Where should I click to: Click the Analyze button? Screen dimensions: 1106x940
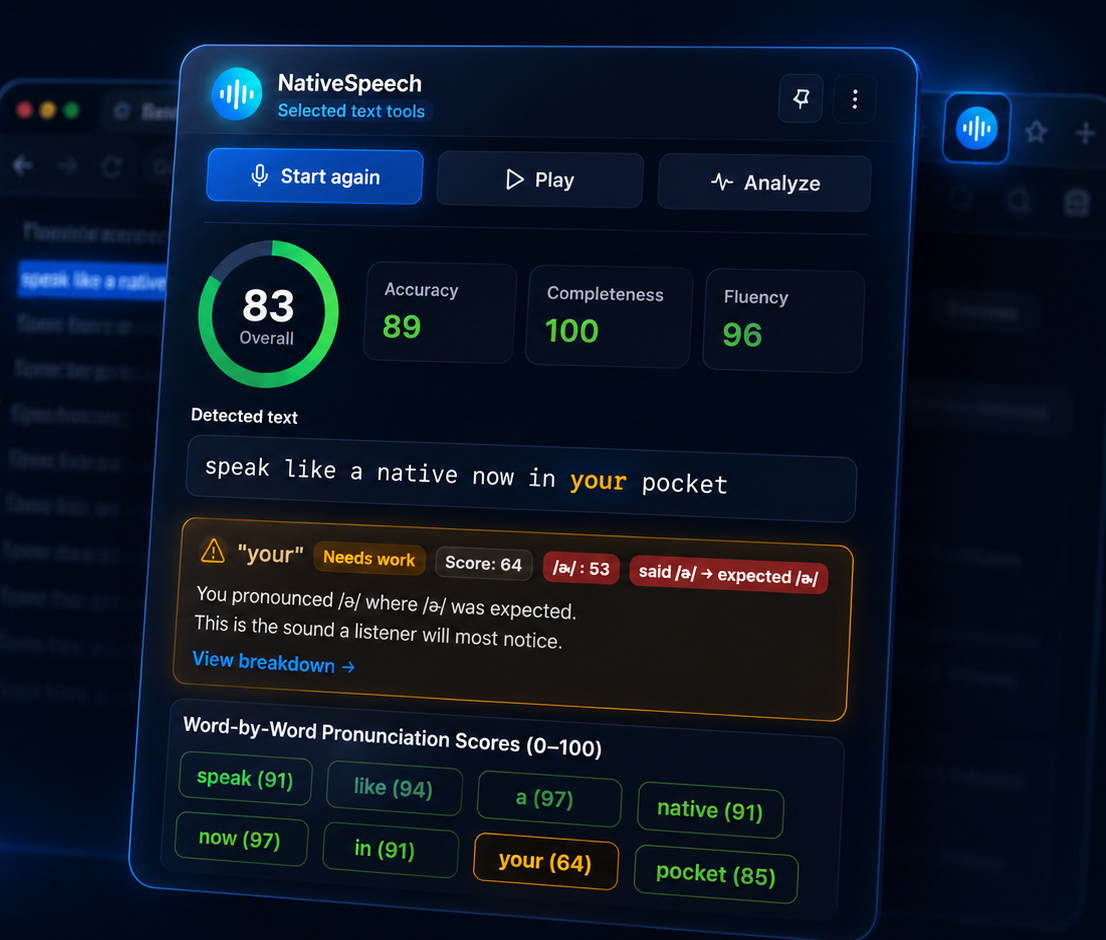765,183
